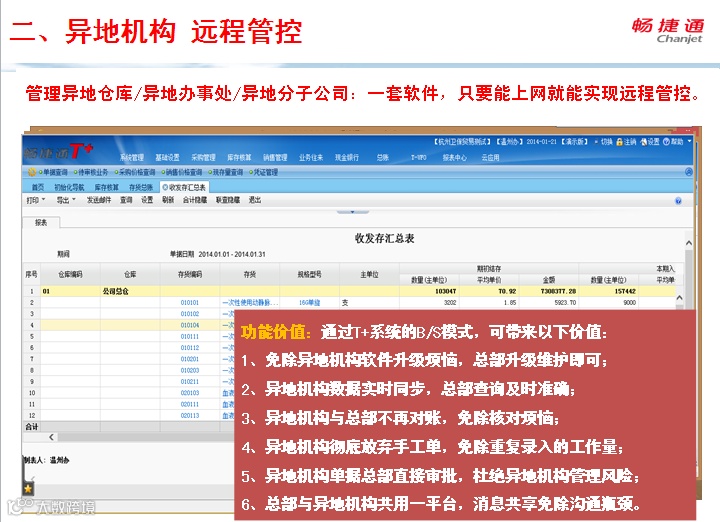
Task: Click the 查询 toolbar button
Action: click(x=126, y=200)
